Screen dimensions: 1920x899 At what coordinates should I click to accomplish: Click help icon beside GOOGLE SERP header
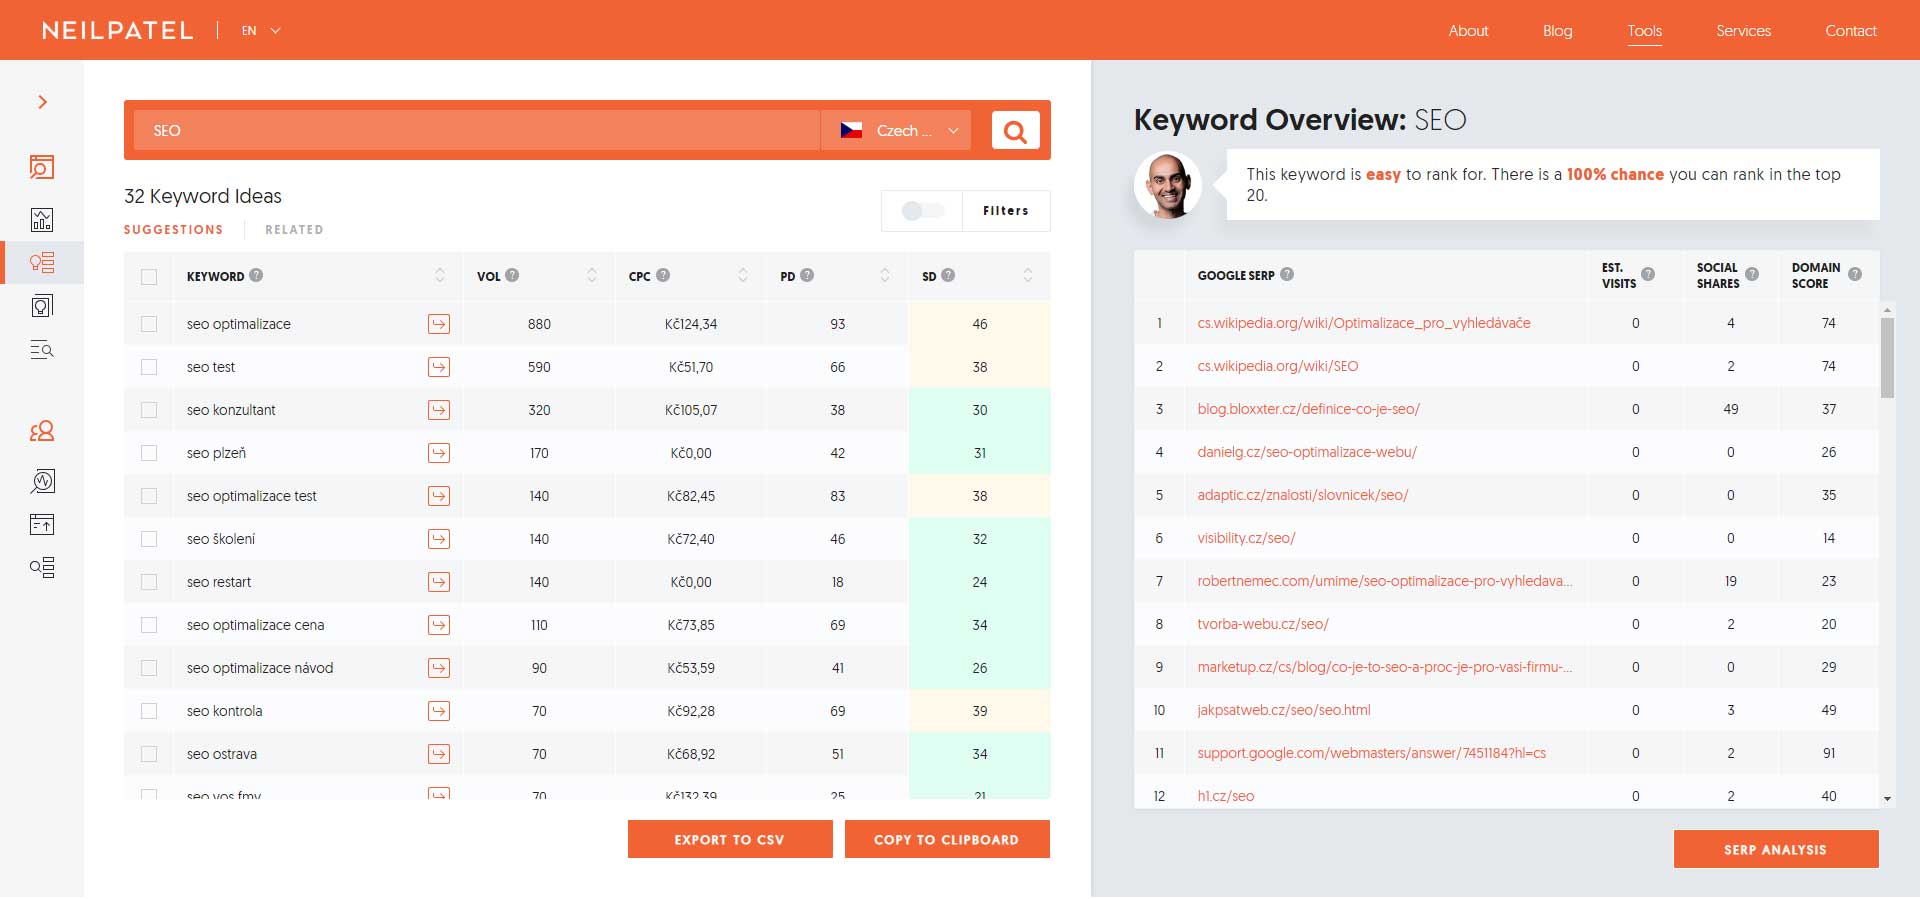click(x=1287, y=274)
